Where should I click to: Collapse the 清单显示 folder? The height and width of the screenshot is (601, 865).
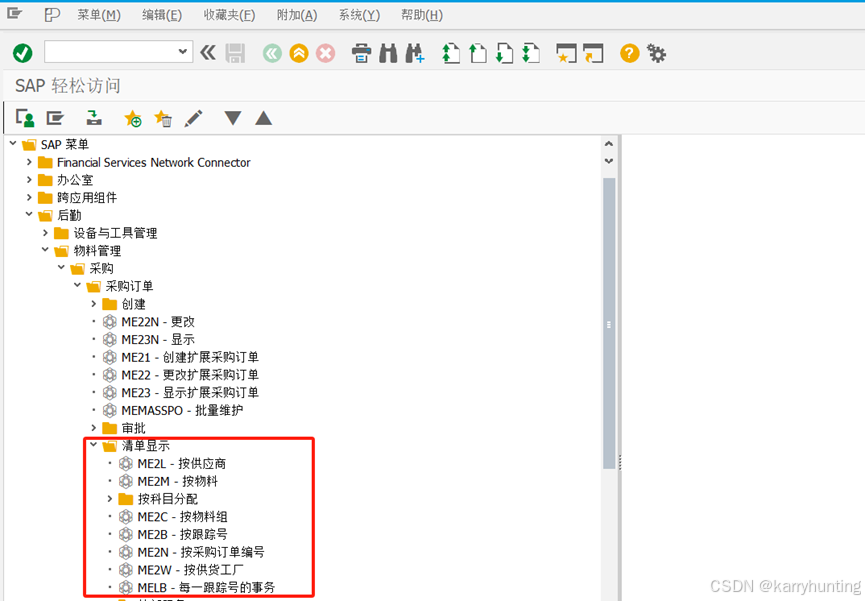[93, 445]
